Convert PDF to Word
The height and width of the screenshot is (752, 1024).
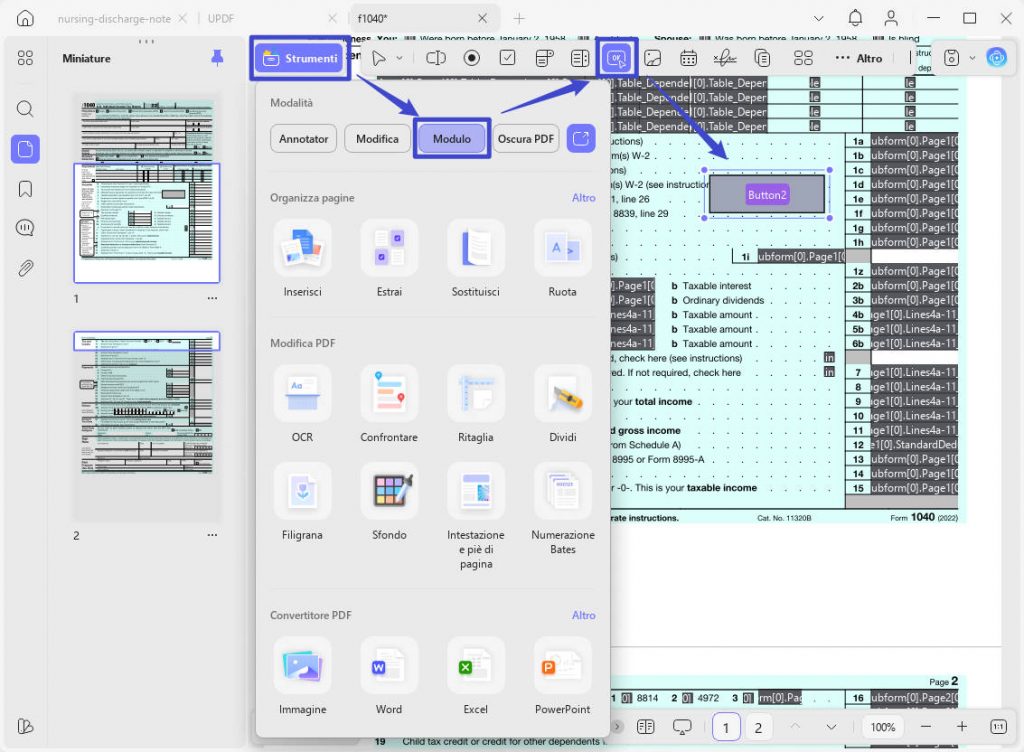[389, 677]
